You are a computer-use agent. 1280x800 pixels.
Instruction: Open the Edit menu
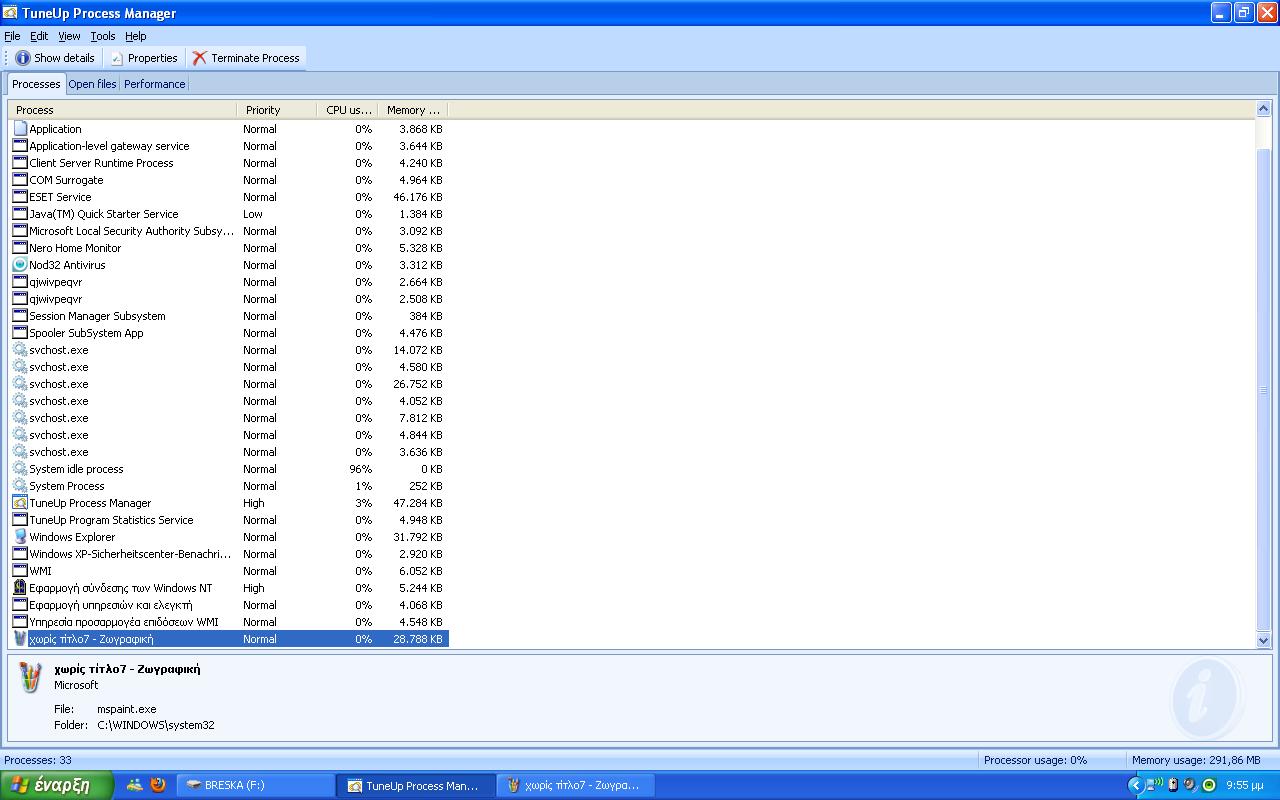point(39,36)
